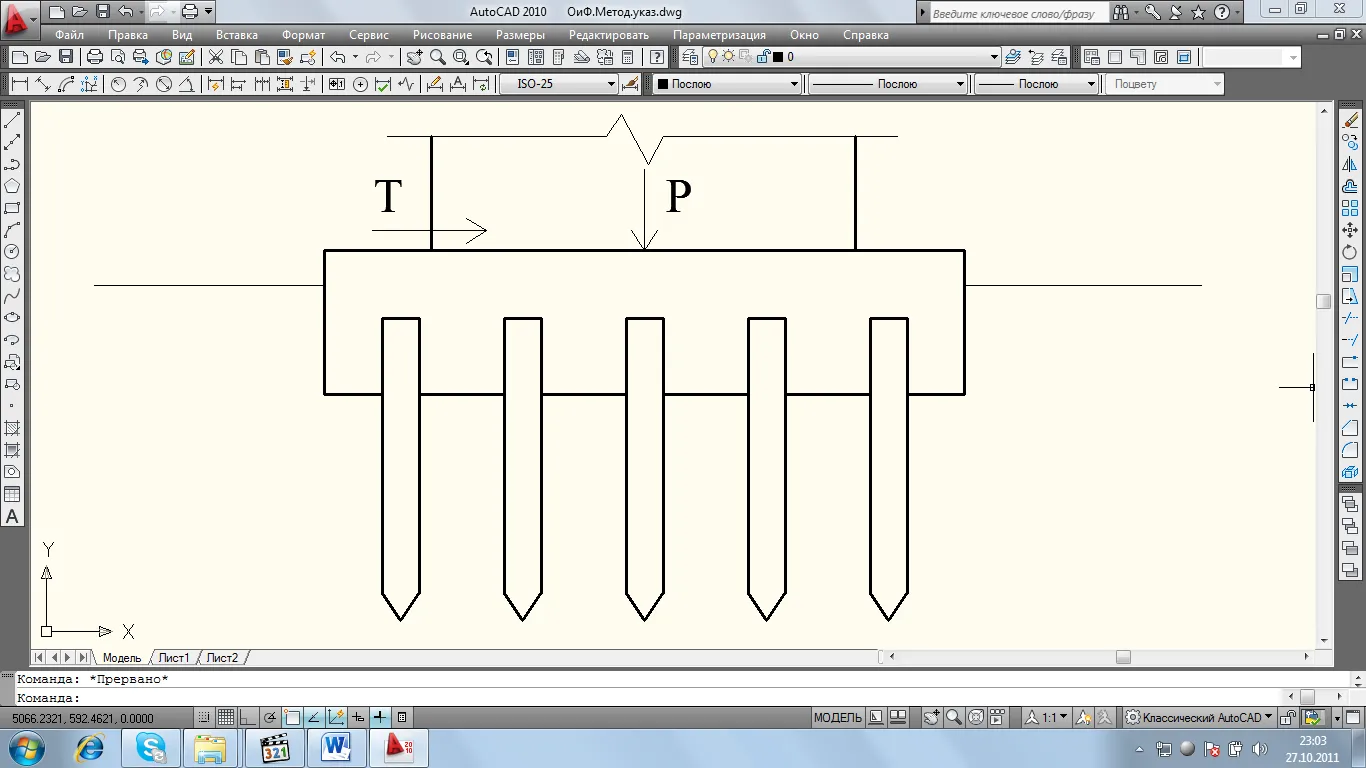Select the Aligned dimension tool
This screenshot has width=1366, height=768.
click(43, 84)
